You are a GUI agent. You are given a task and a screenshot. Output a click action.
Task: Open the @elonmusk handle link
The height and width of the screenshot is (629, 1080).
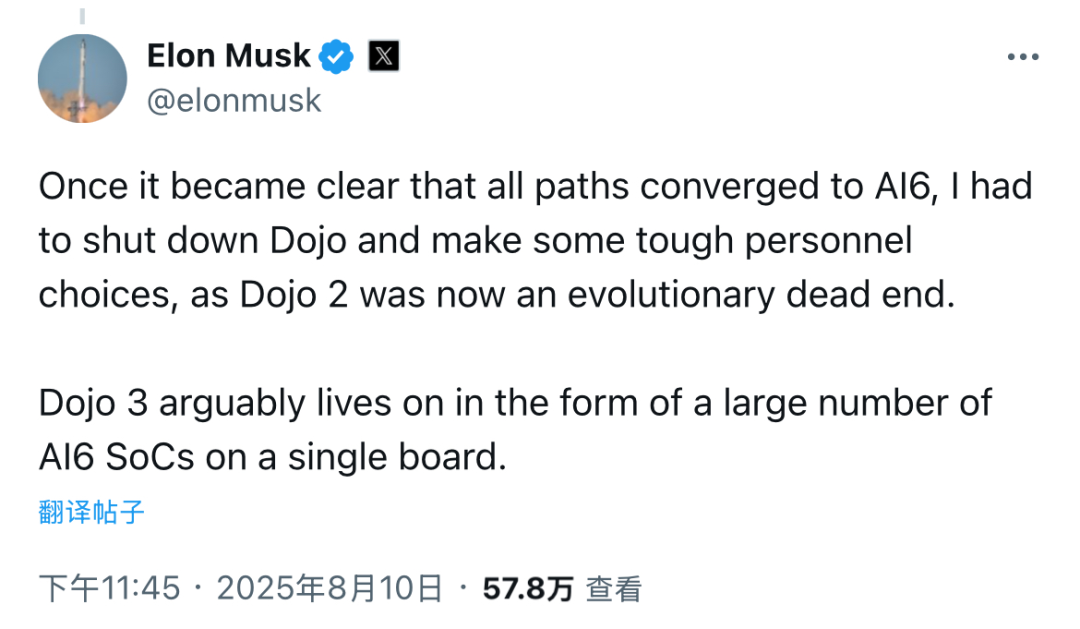tap(234, 100)
